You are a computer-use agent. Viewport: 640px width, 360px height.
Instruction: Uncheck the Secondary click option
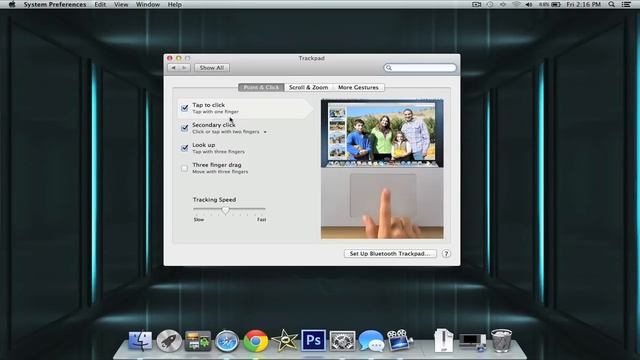pyautogui.click(x=184, y=128)
